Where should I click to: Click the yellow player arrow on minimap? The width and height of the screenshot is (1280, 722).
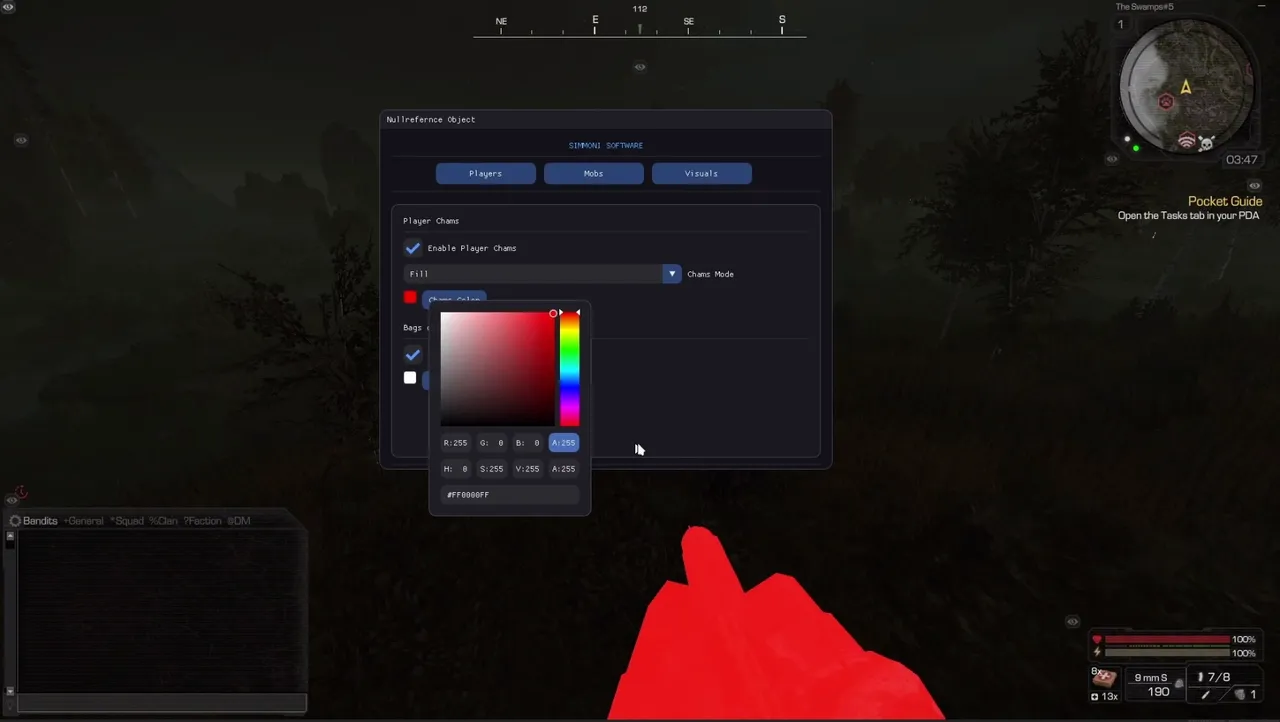point(1186,87)
